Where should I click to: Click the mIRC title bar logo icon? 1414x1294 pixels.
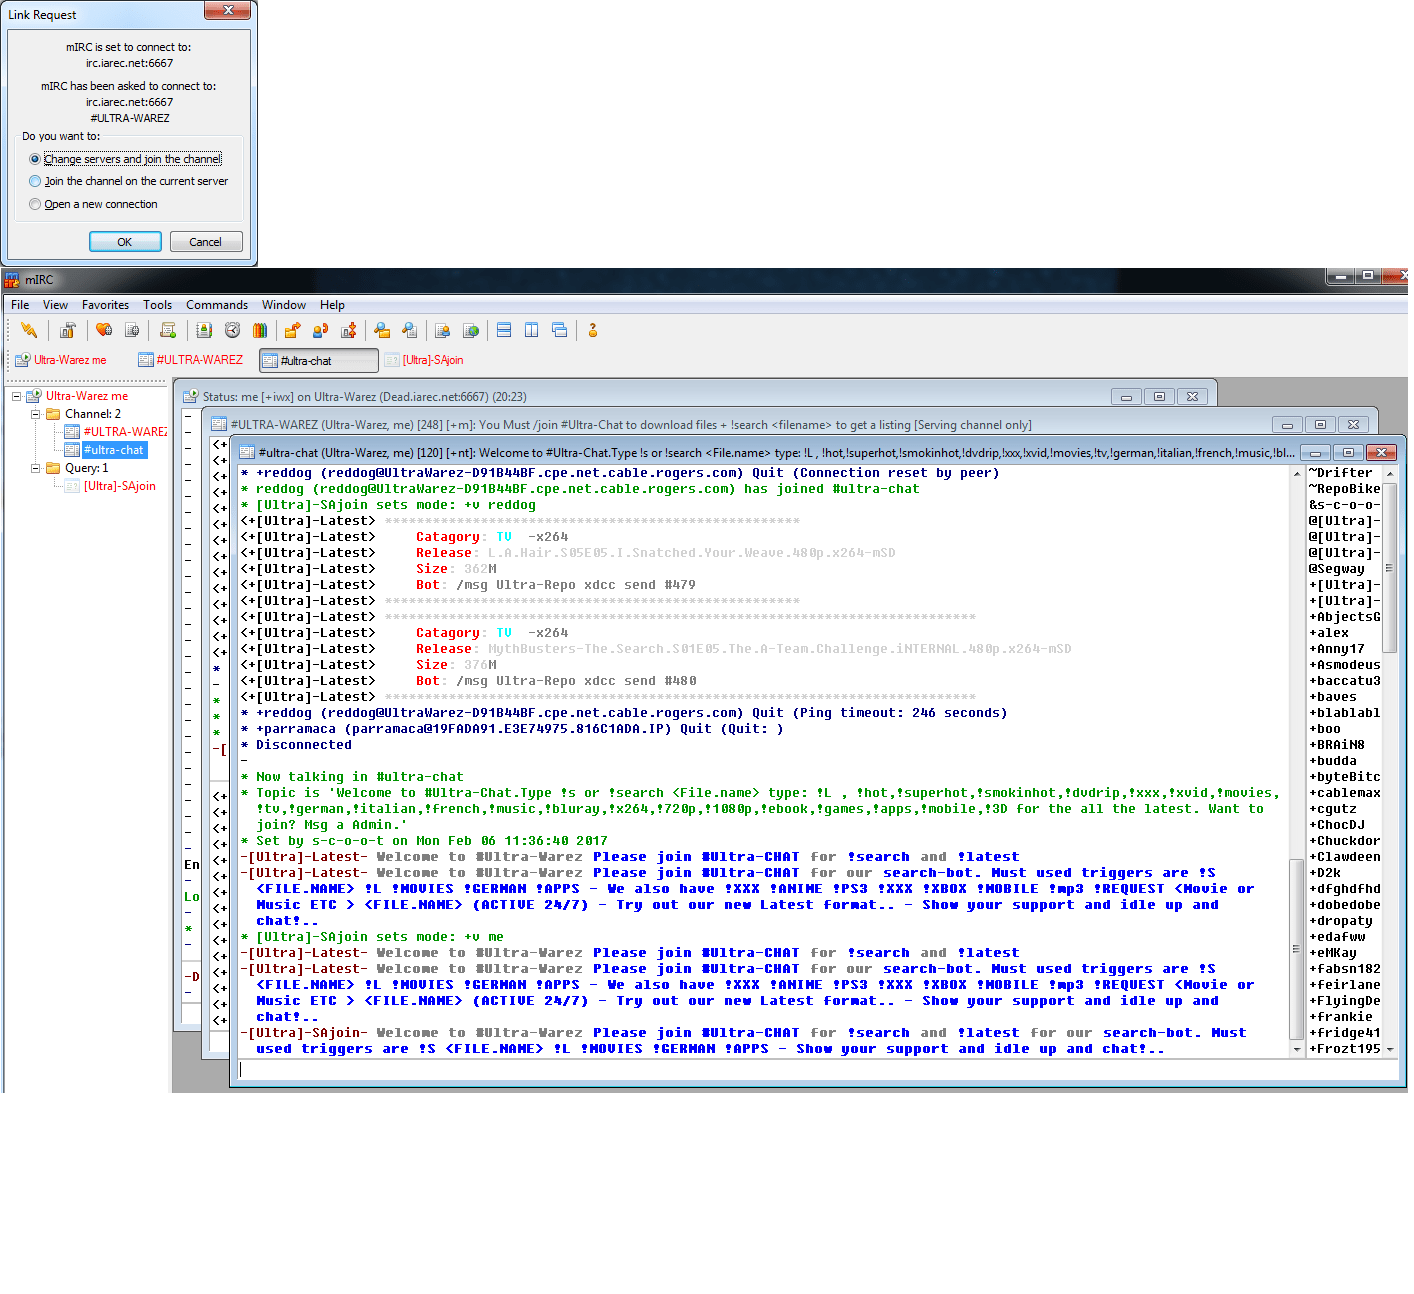click(x=12, y=280)
